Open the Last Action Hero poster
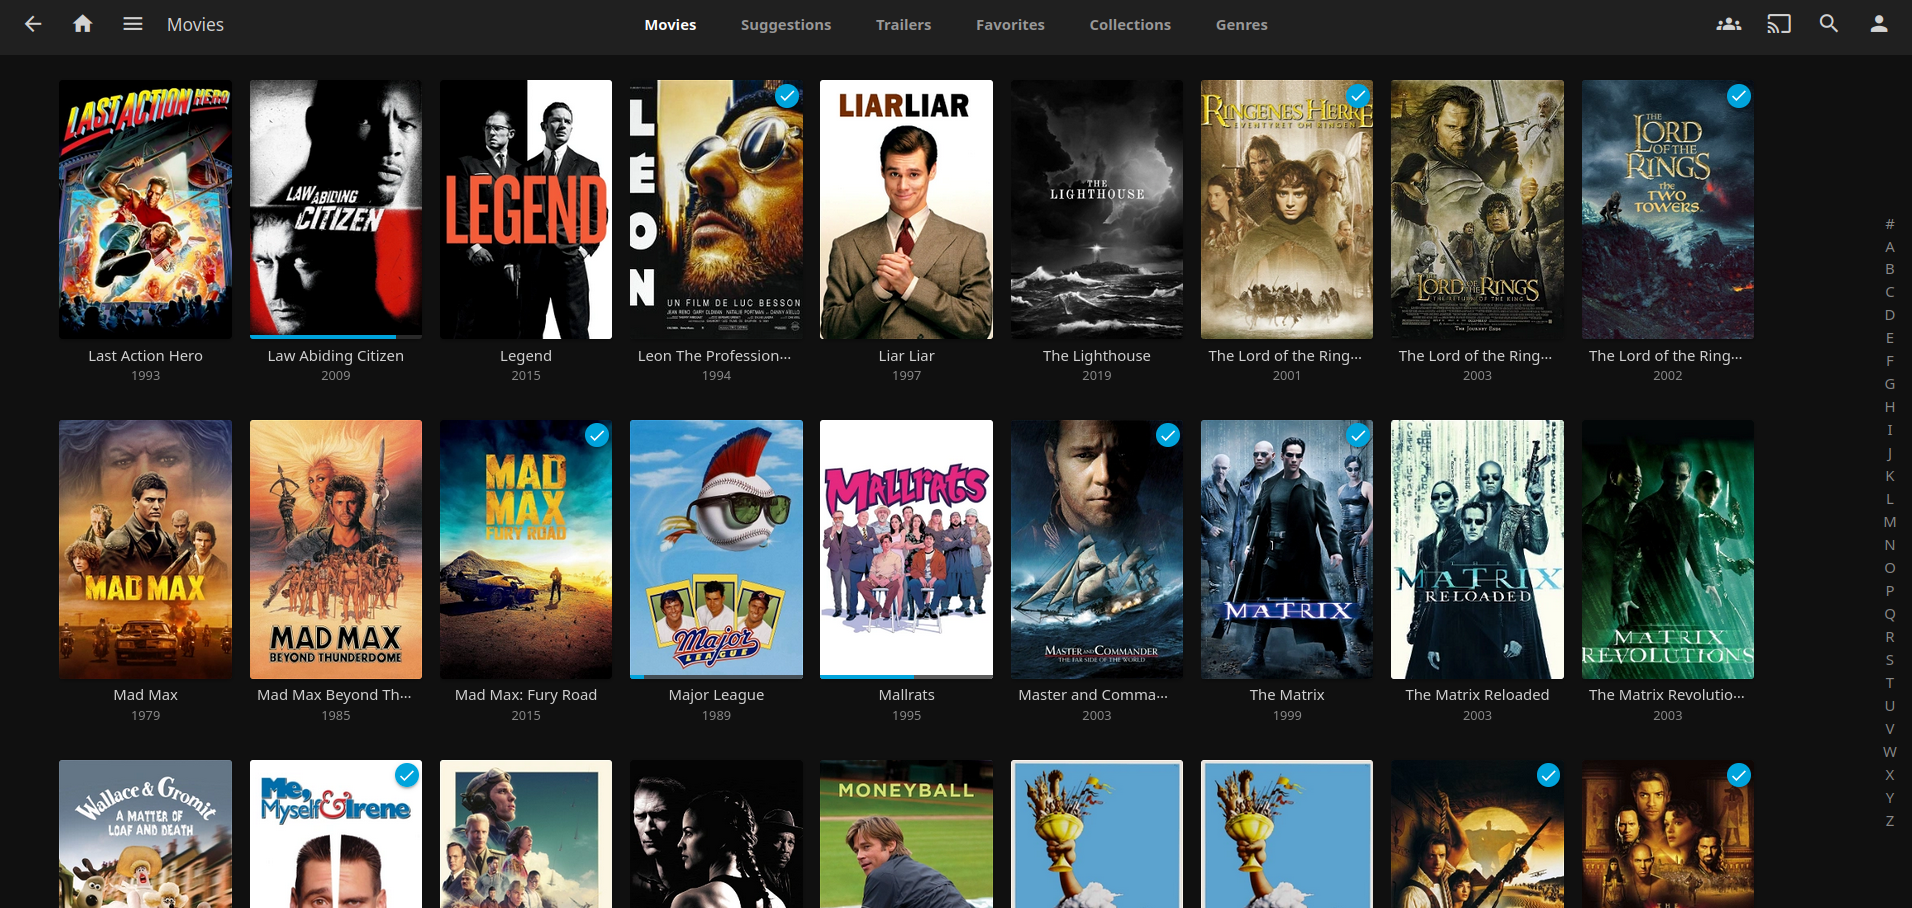 pos(145,209)
